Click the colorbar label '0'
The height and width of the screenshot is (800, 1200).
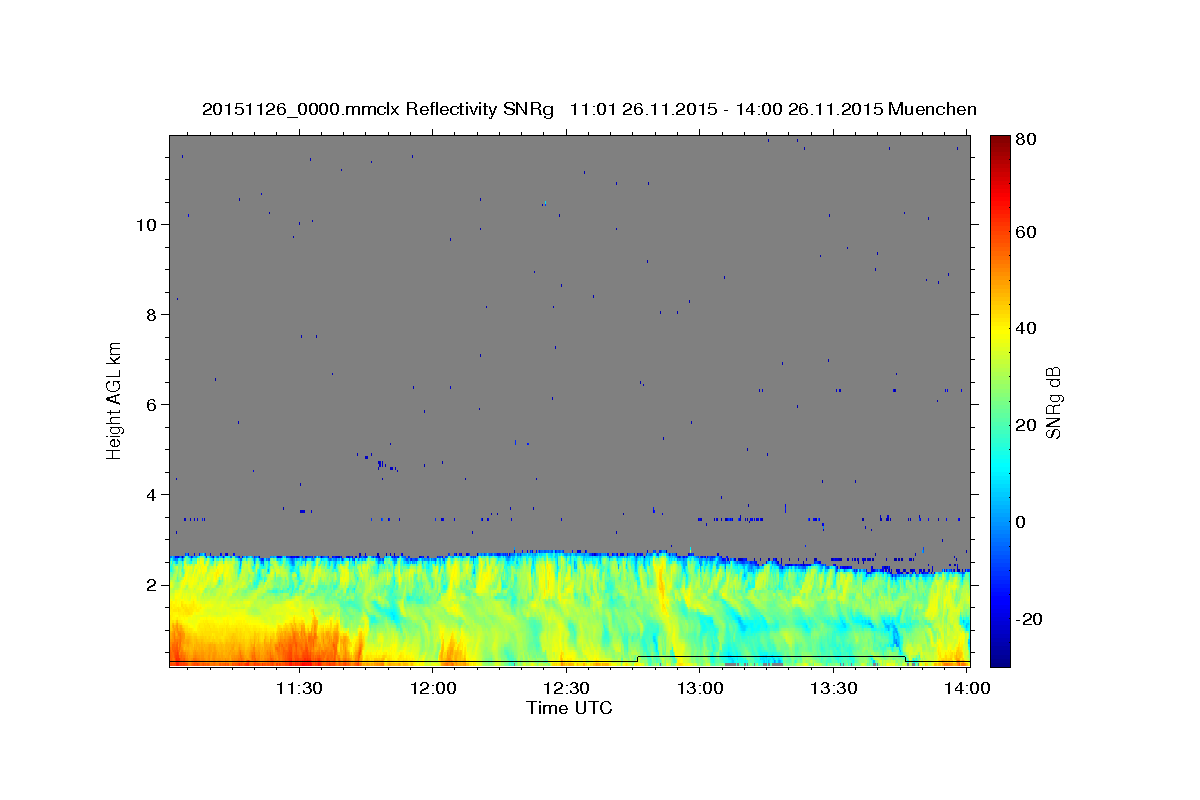click(x=1021, y=521)
